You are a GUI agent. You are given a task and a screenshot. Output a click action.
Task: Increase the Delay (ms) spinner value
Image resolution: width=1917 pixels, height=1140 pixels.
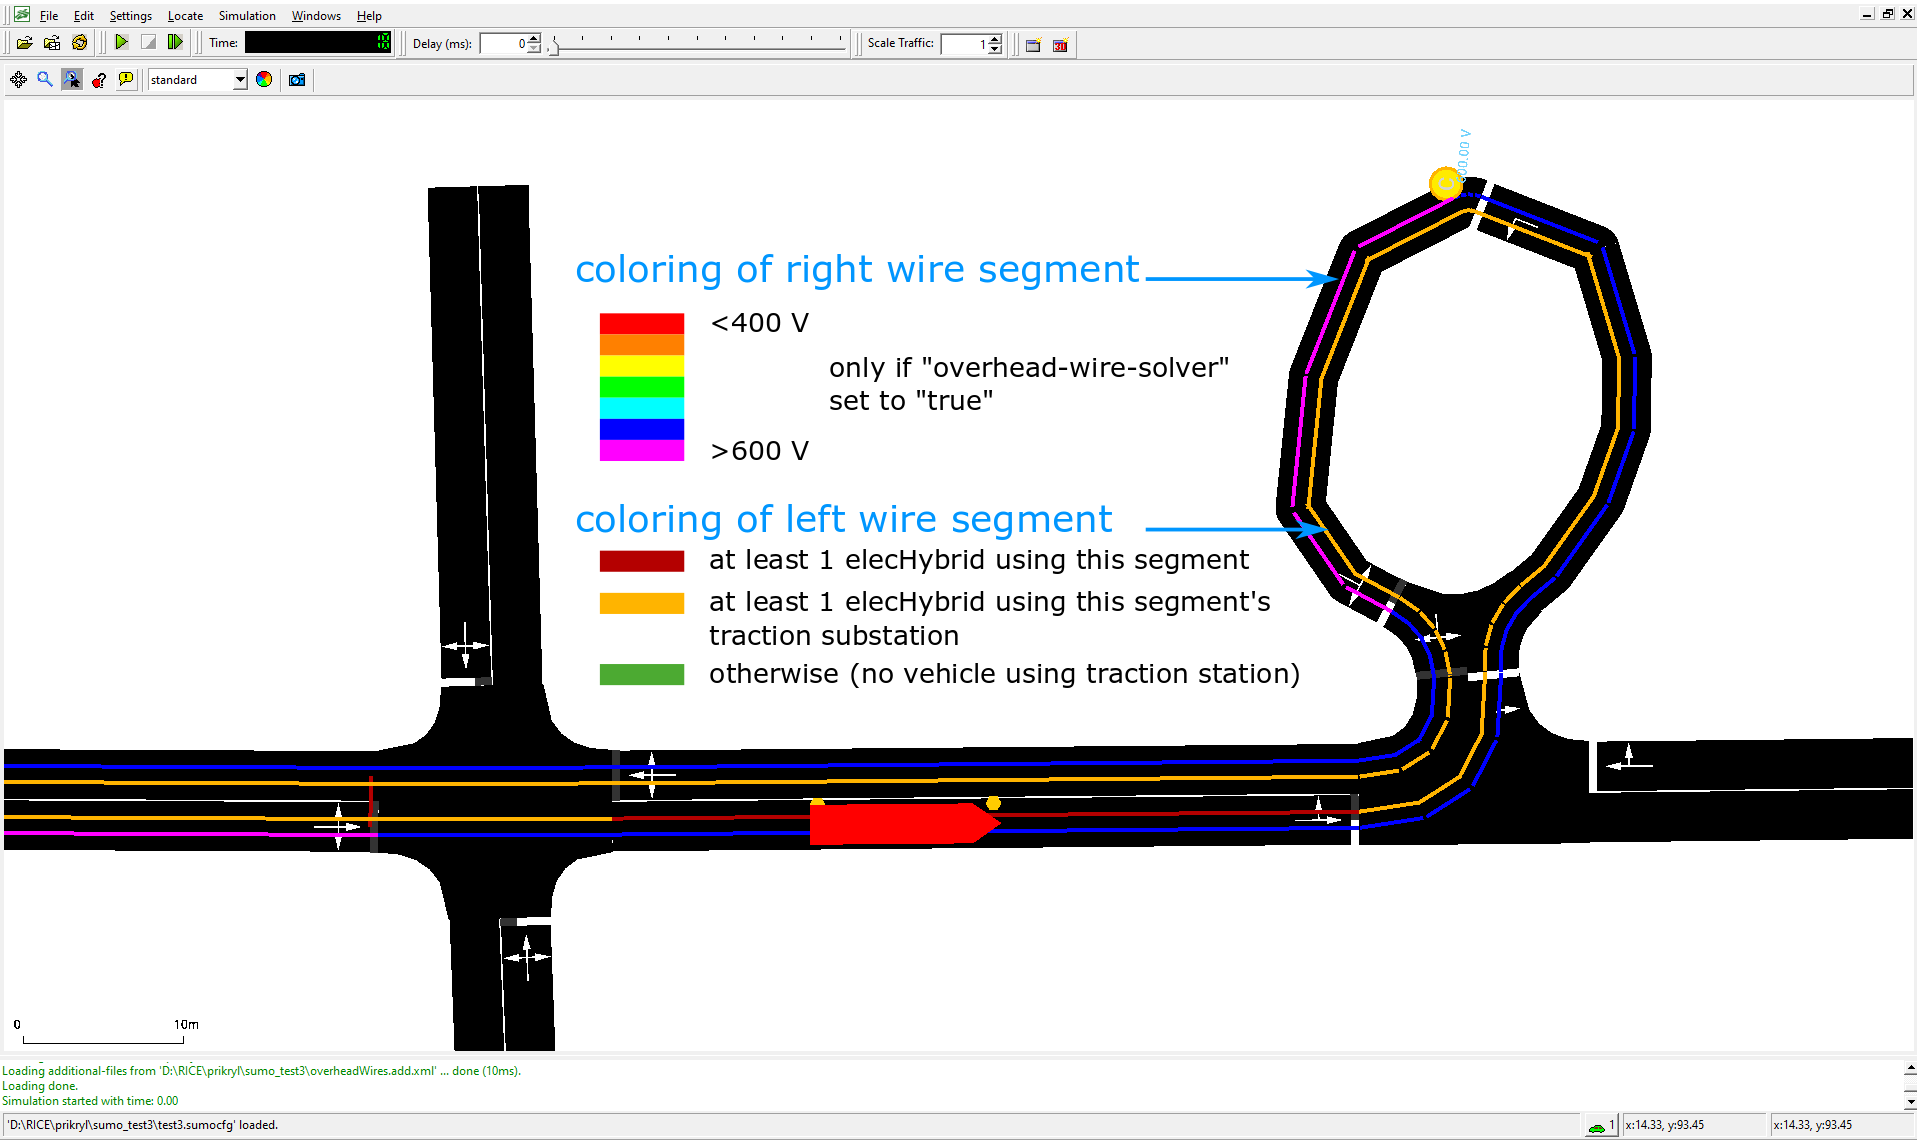534,38
